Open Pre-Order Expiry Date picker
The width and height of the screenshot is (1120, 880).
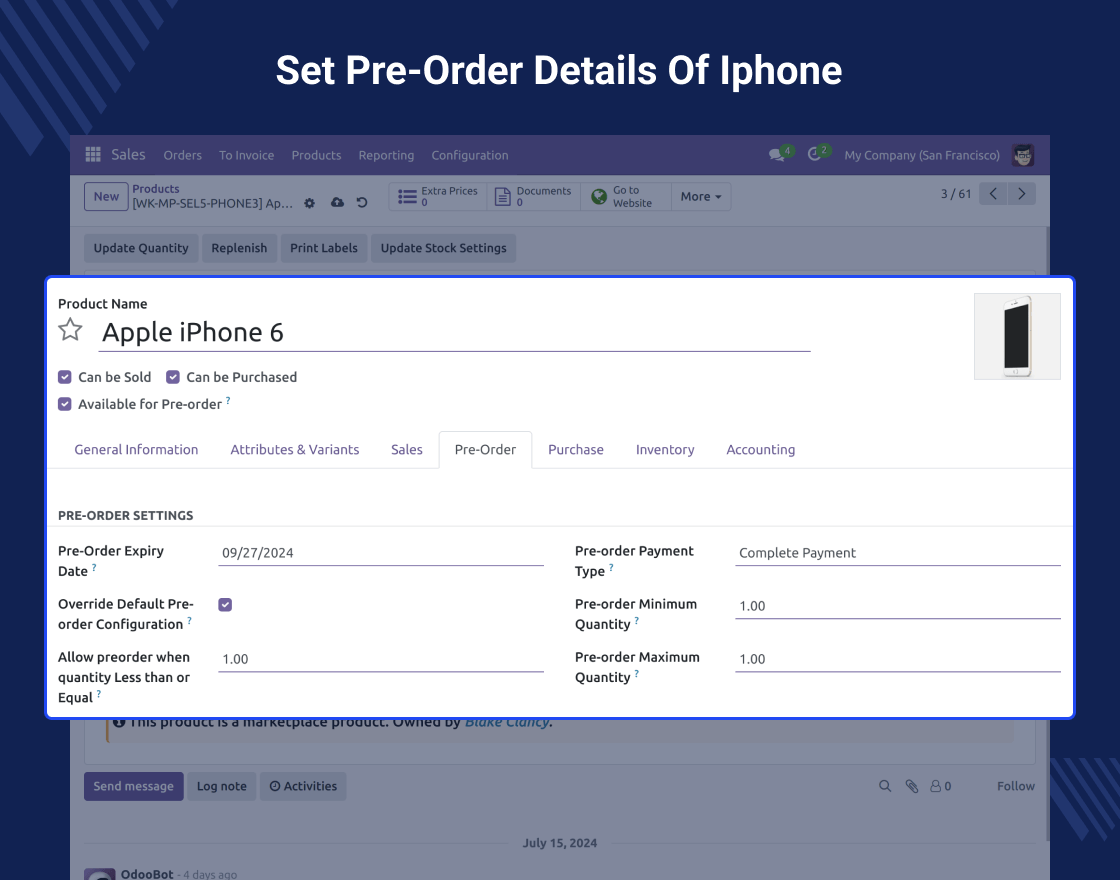pyautogui.click(x=381, y=553)
